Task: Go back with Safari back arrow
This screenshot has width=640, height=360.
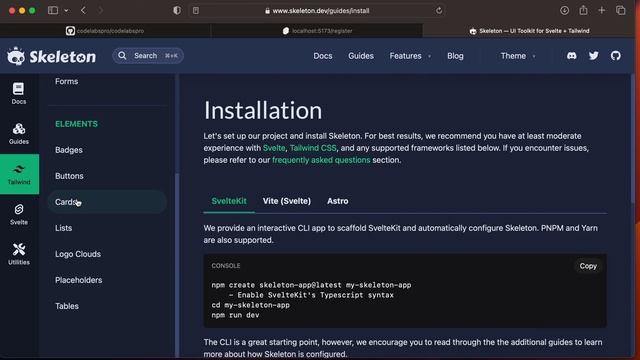Action: click(83, 11)
